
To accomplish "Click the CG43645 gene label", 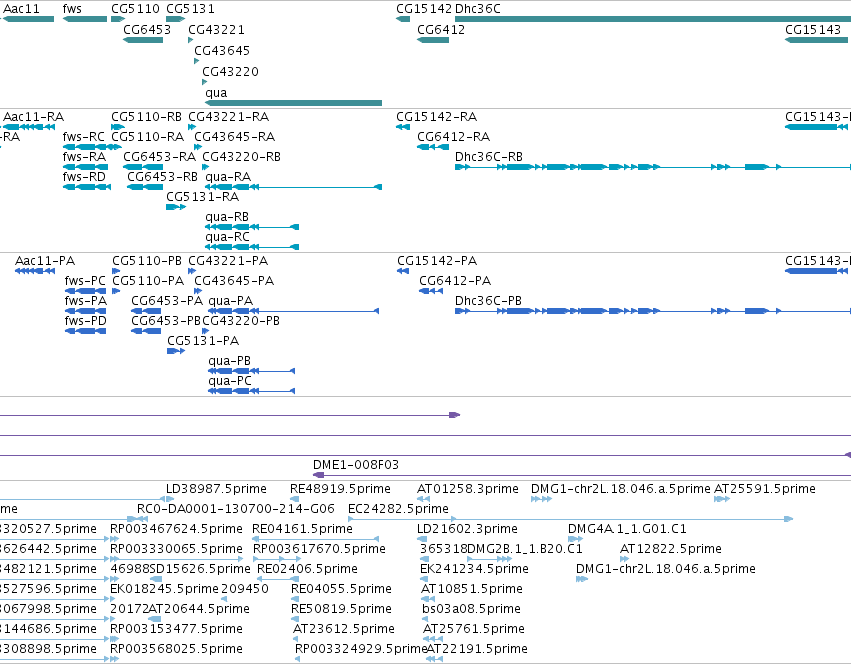I will pos(222,51).
